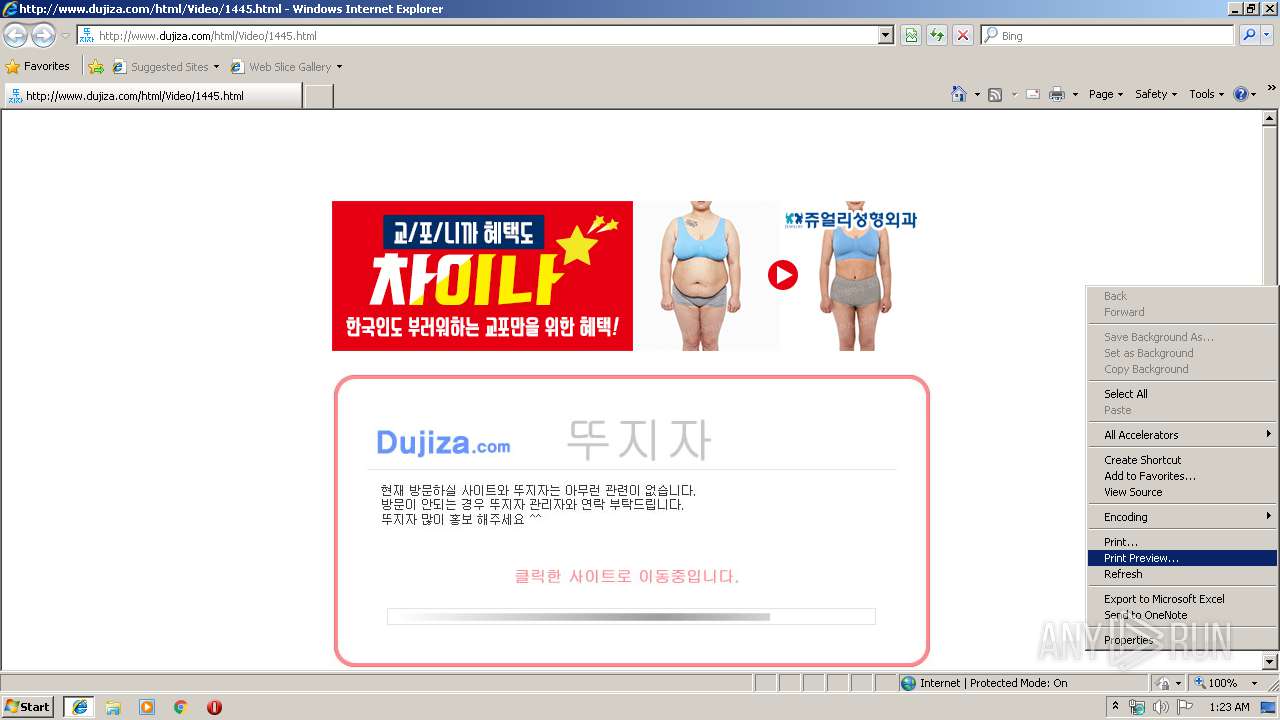
Task: Click the Home icon in command bar
Action: (958, 94)
